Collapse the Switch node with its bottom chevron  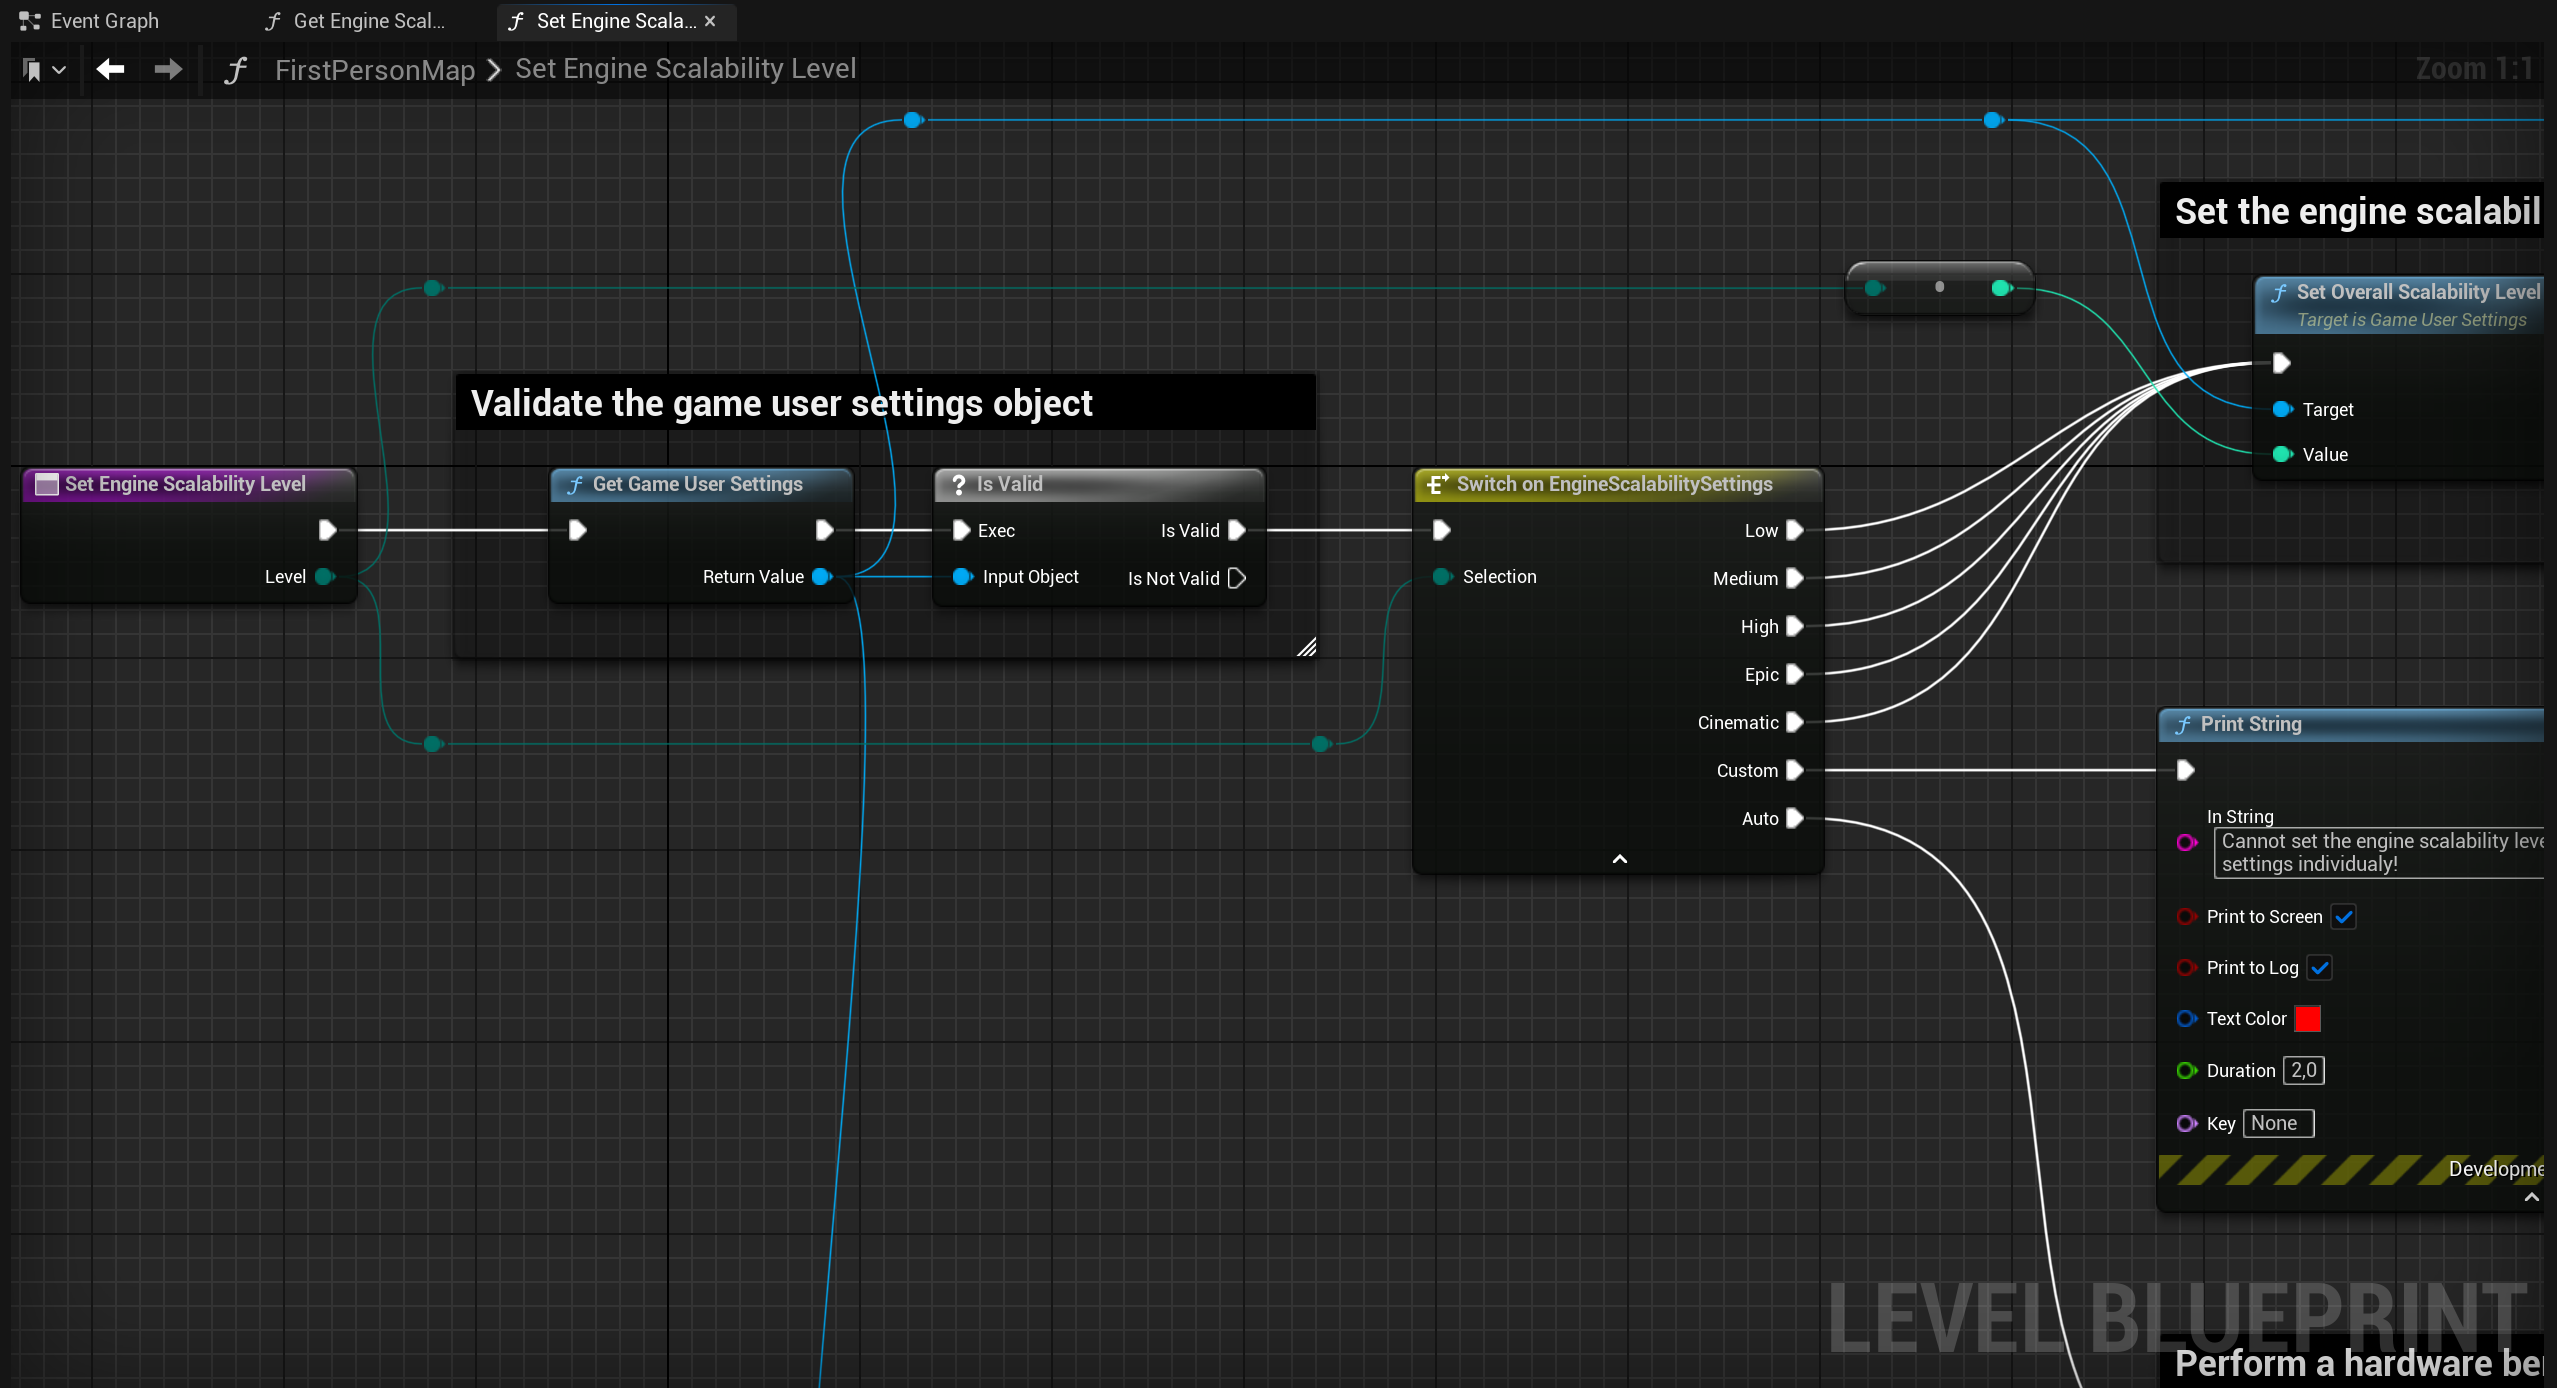click(x=1618, y=858)
